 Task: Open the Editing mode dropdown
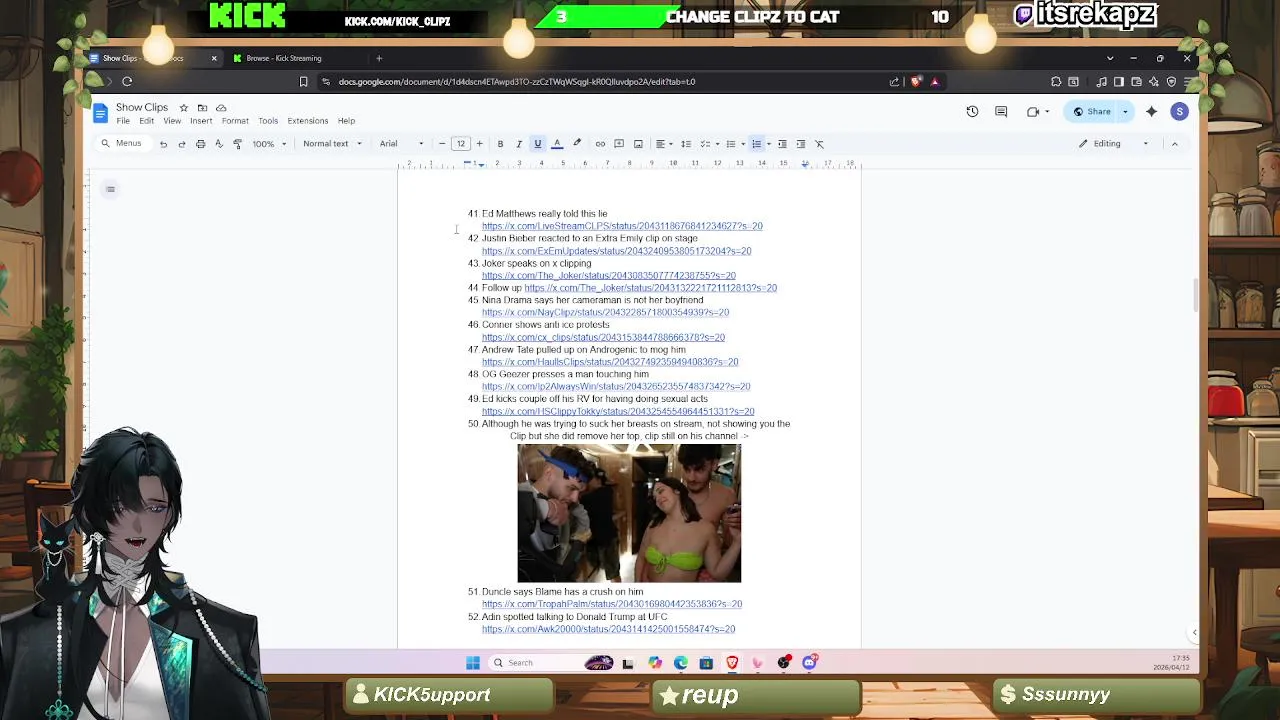[x=1113, y=144]
